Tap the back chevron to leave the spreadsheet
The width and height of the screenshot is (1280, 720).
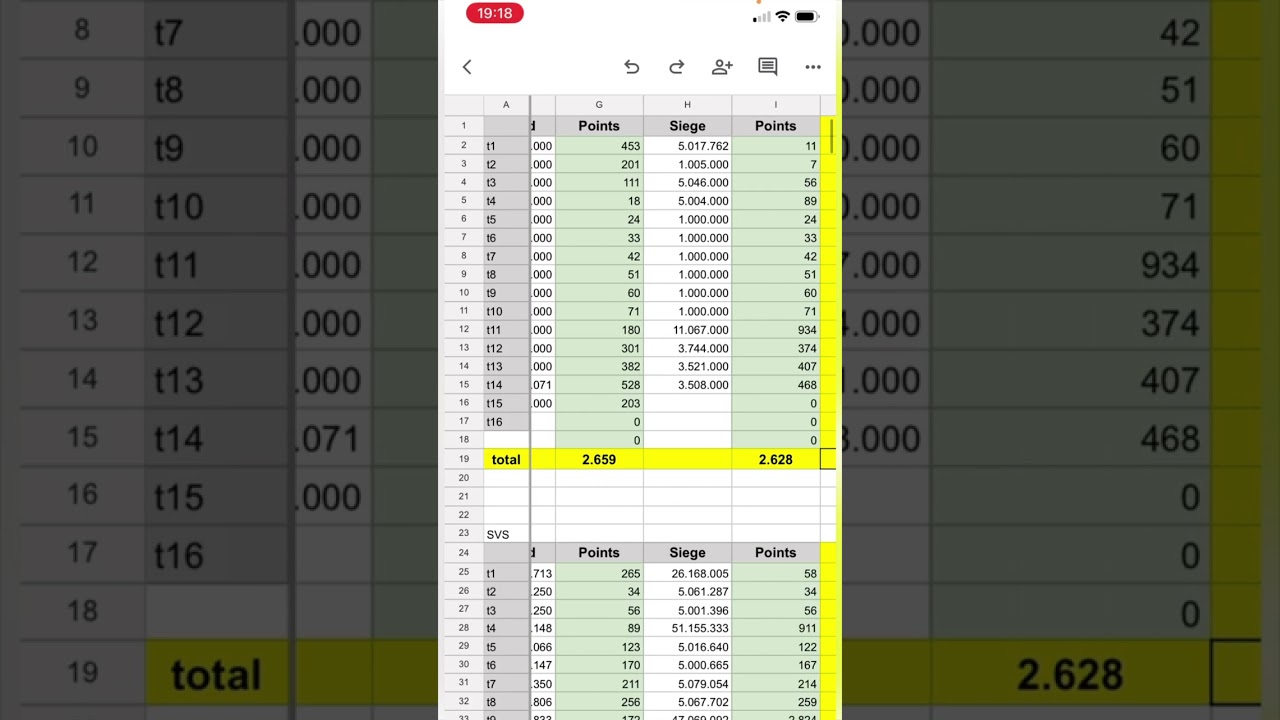(467, 67)
